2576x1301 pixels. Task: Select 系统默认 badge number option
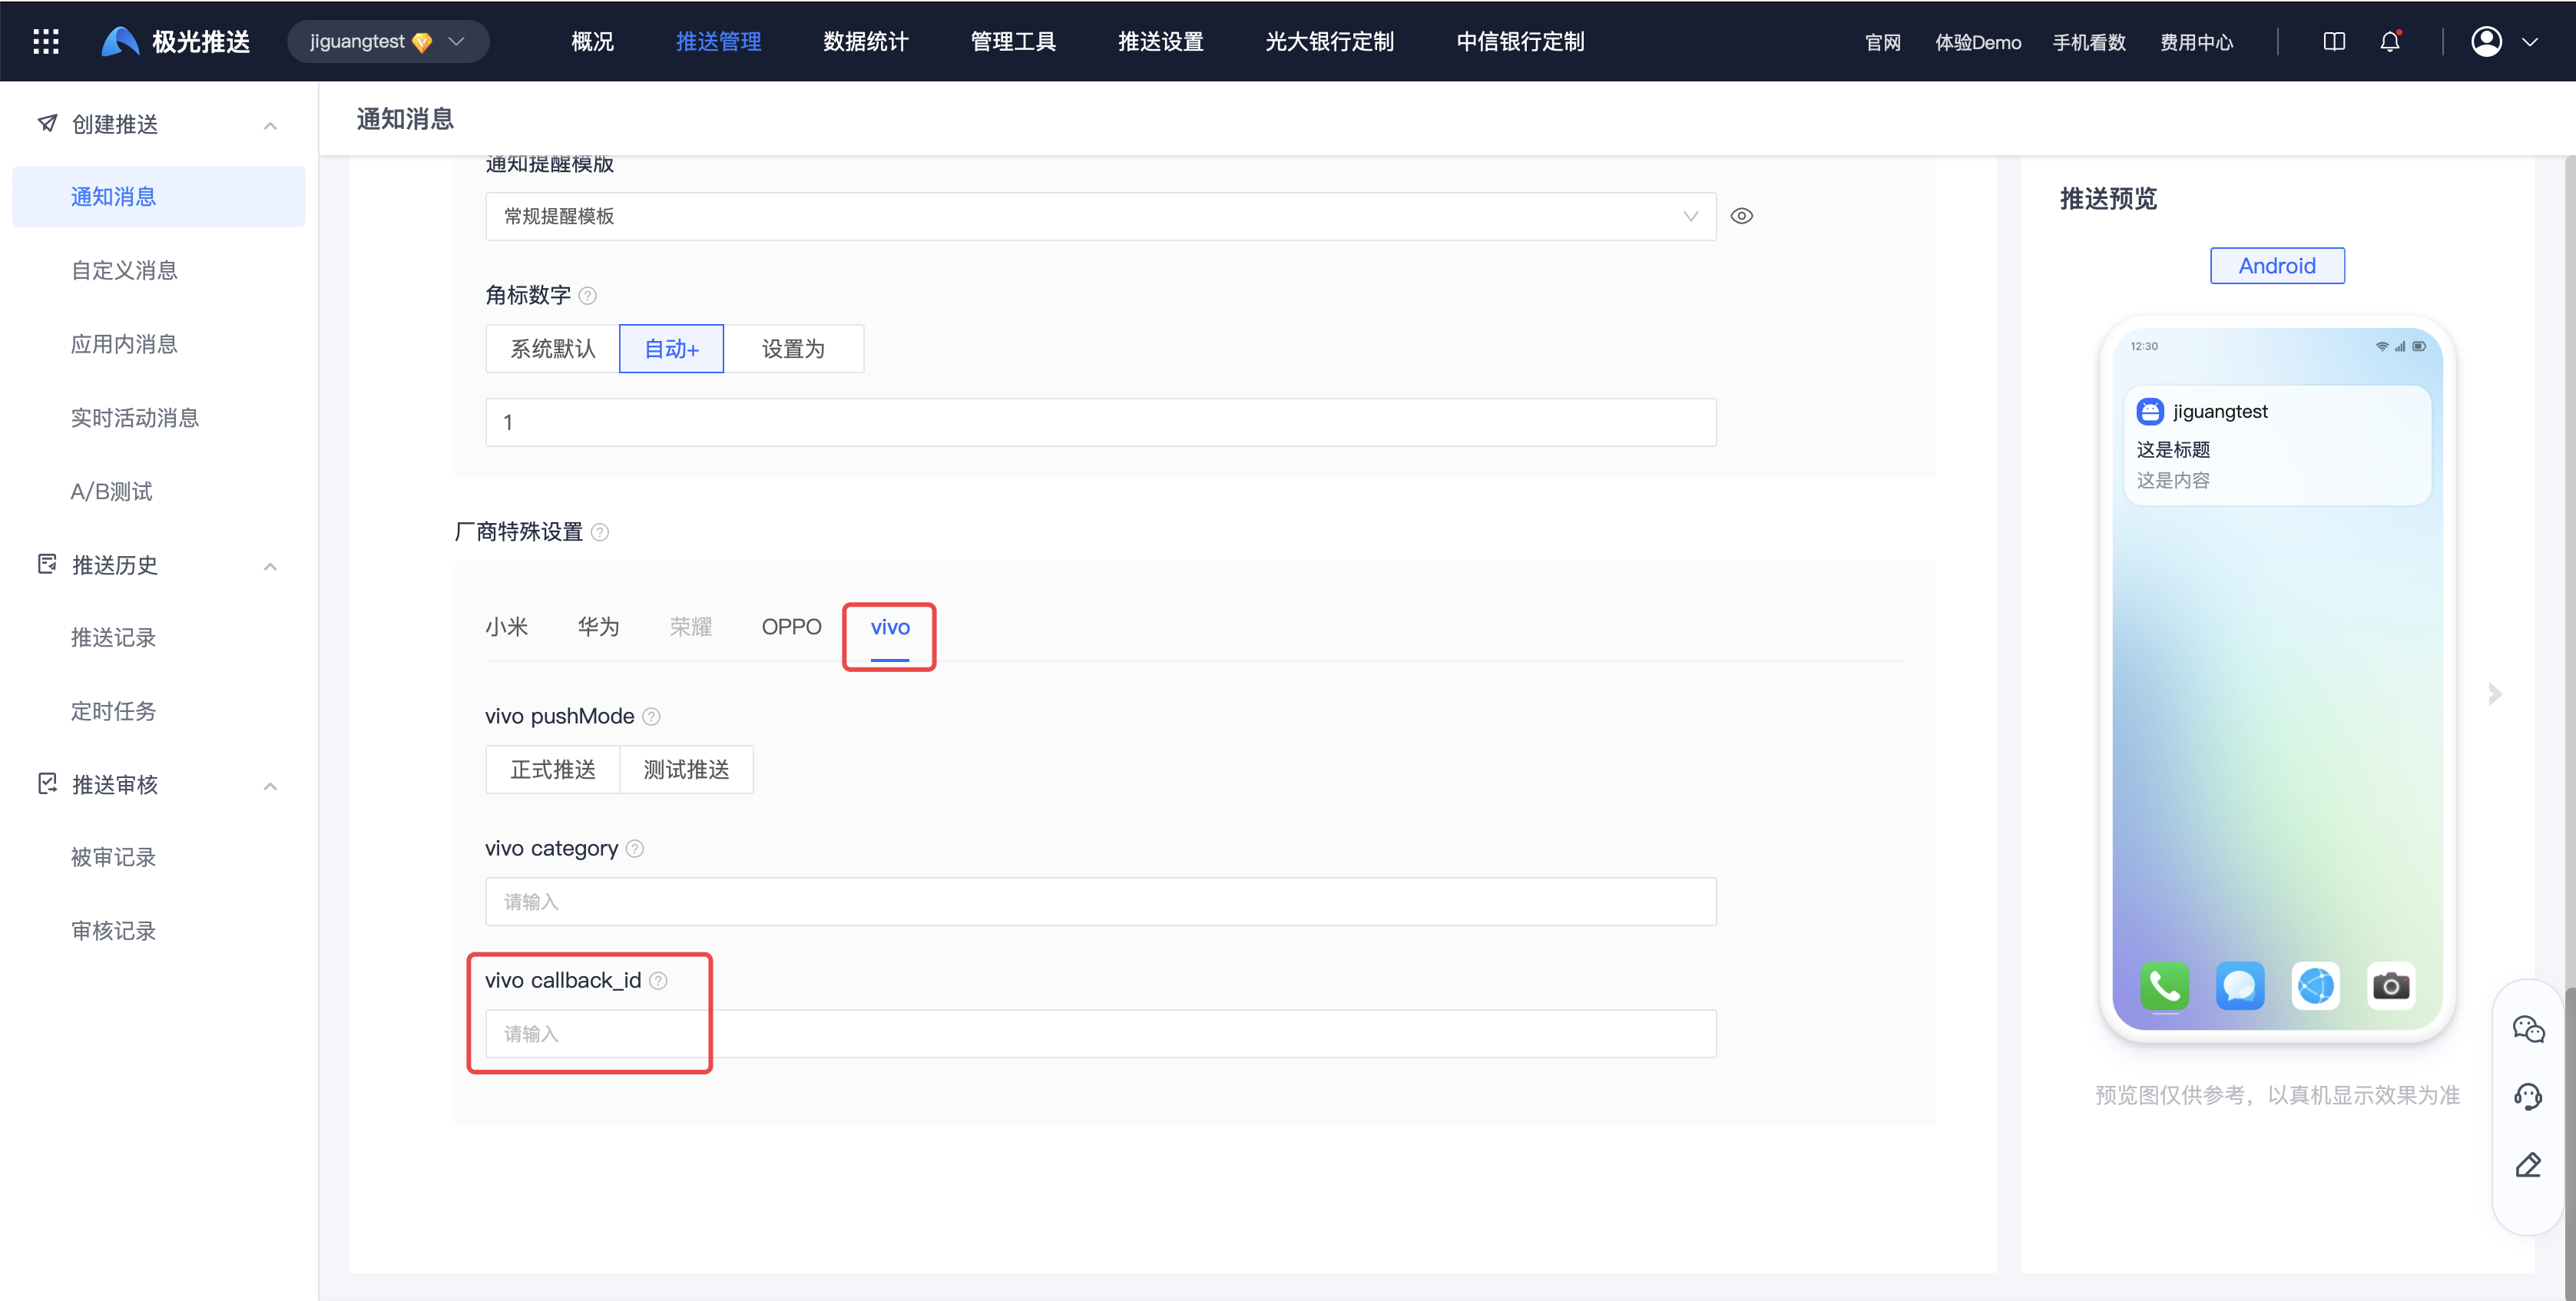click(x=552, y=349)
